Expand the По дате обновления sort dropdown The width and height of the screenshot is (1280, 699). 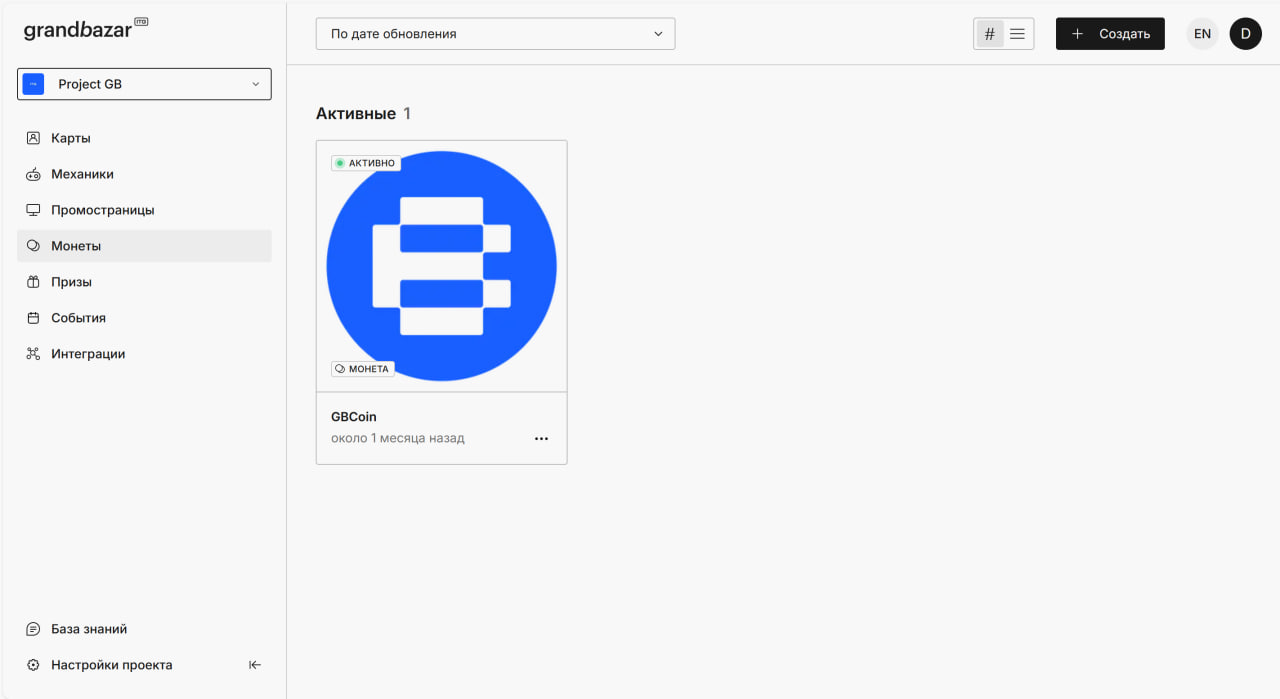pyautogui.click(x=495, y=34)
